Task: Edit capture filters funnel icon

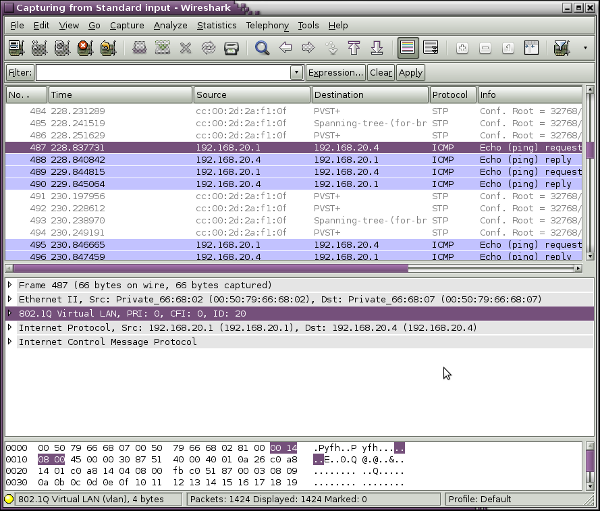Action: 562,48
